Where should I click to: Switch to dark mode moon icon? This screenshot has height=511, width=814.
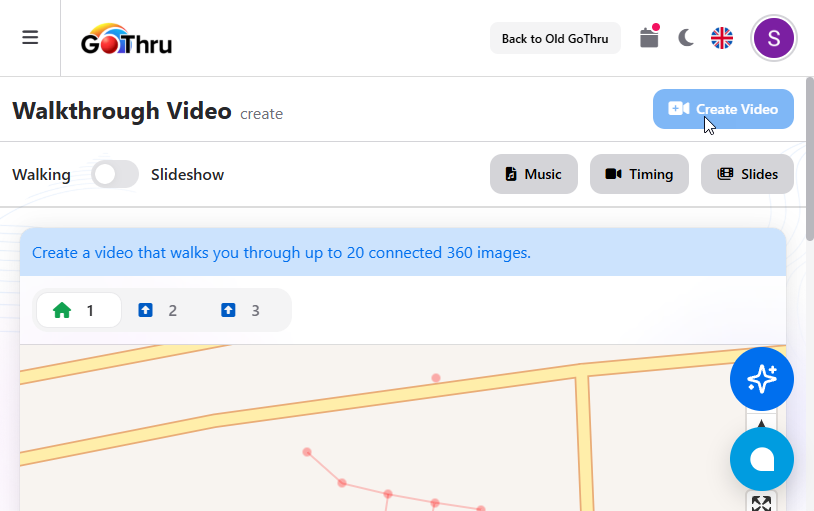click(686, 38)
